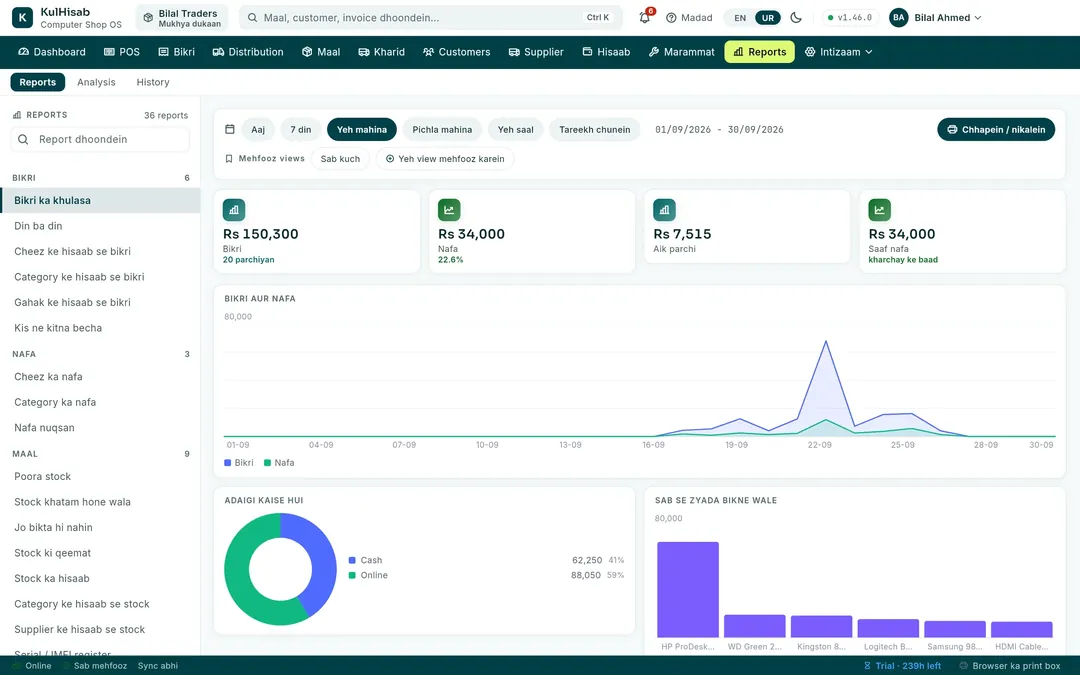This screenshot has height=675, width=1080.
Task: Select the 7 din date filter
Action: point(301,129)
